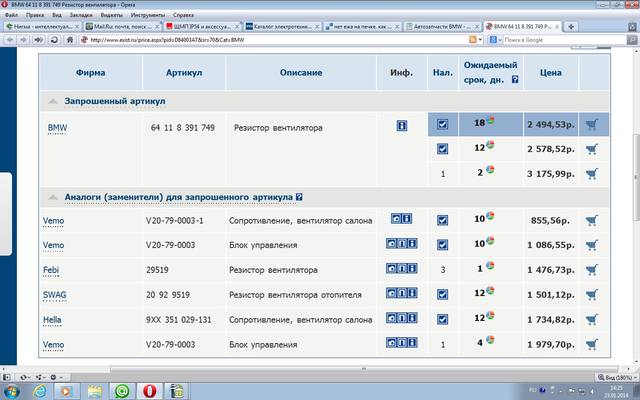Click cart icon for Vemo at 1 086,55р.

click(592, 245)
